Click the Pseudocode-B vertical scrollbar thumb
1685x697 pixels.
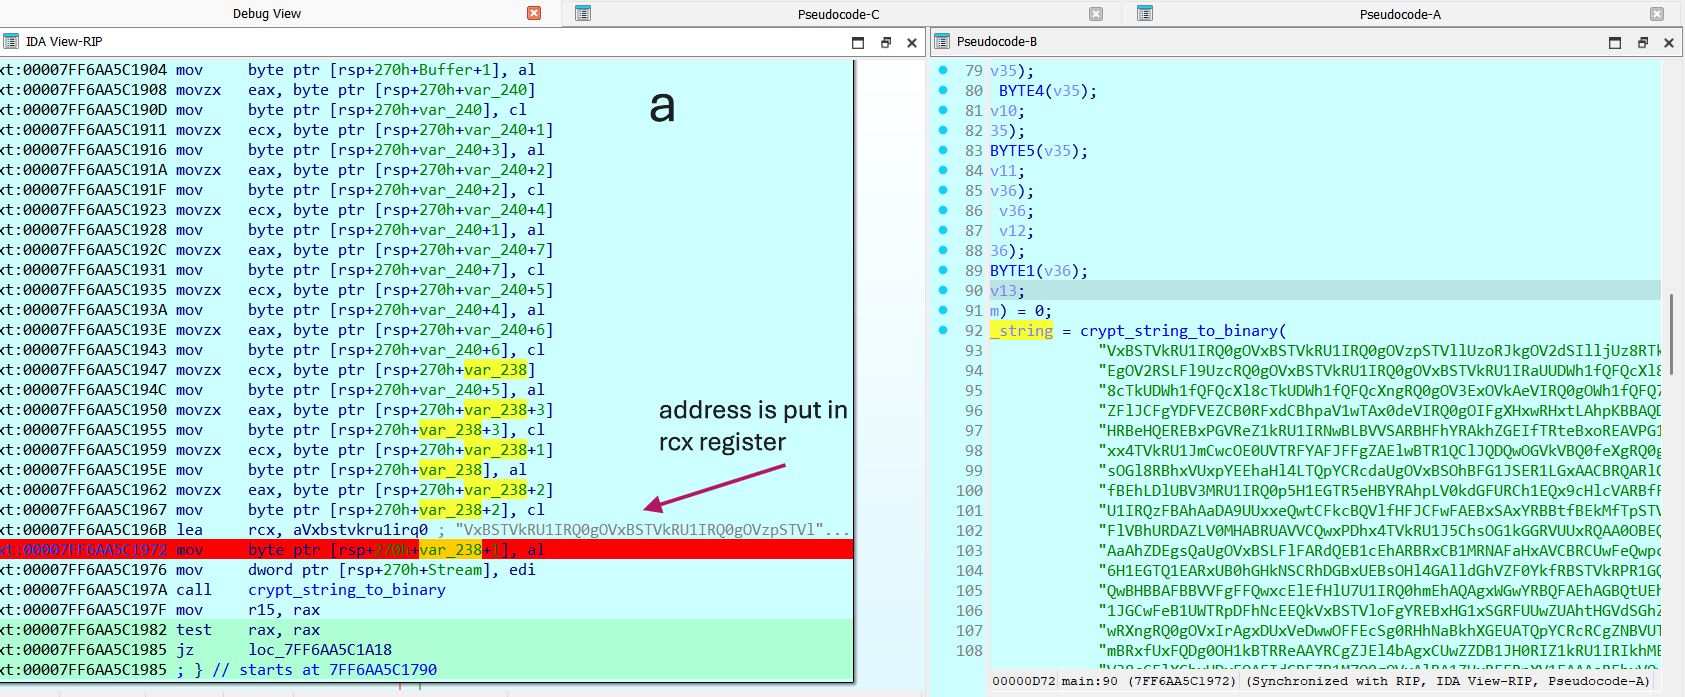pyautogui.click(x=1671, y=333)
